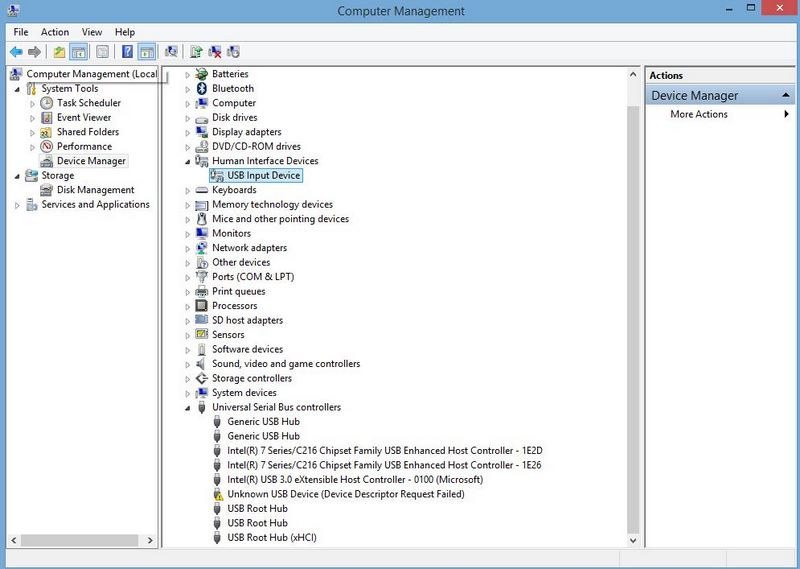Select Host Controller - 1E2D entry
Screen dimensions: 800x569
pos(385,451)
